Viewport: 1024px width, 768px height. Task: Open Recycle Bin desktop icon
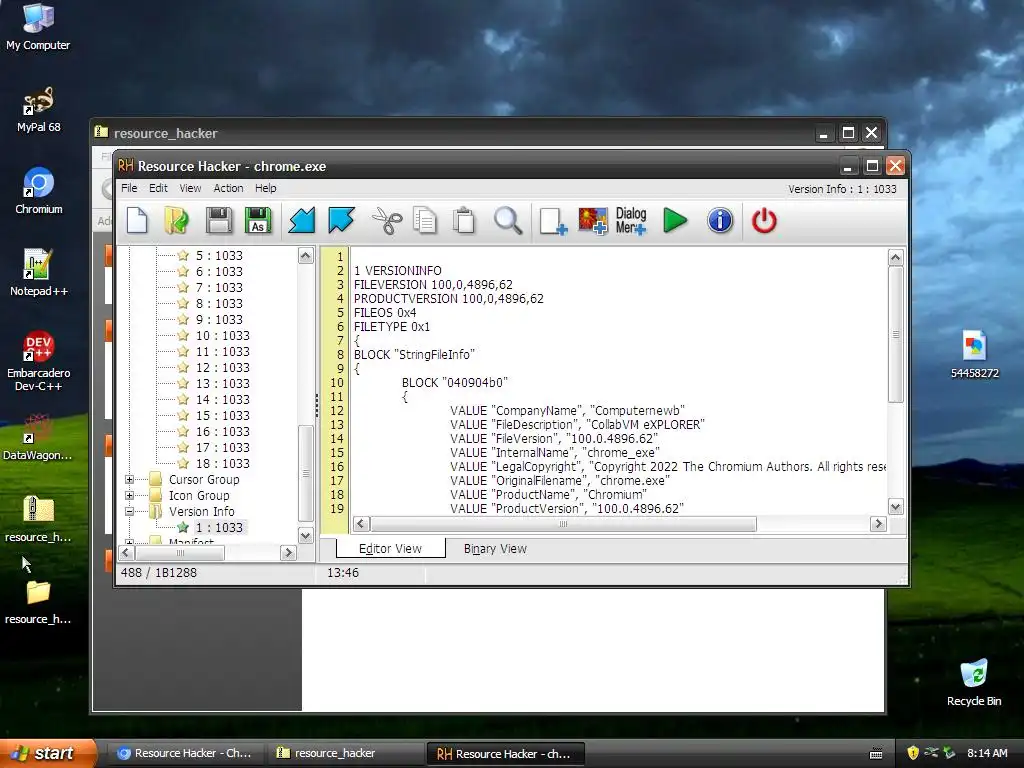pos(974,683)
